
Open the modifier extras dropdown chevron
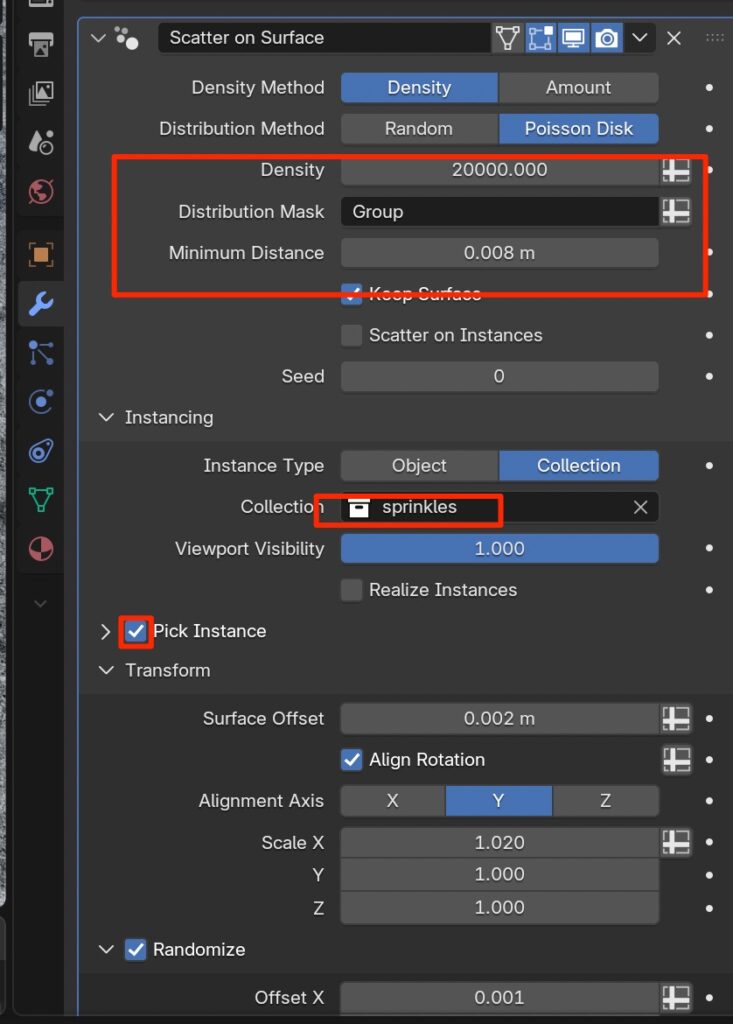(x=640, y=38)
